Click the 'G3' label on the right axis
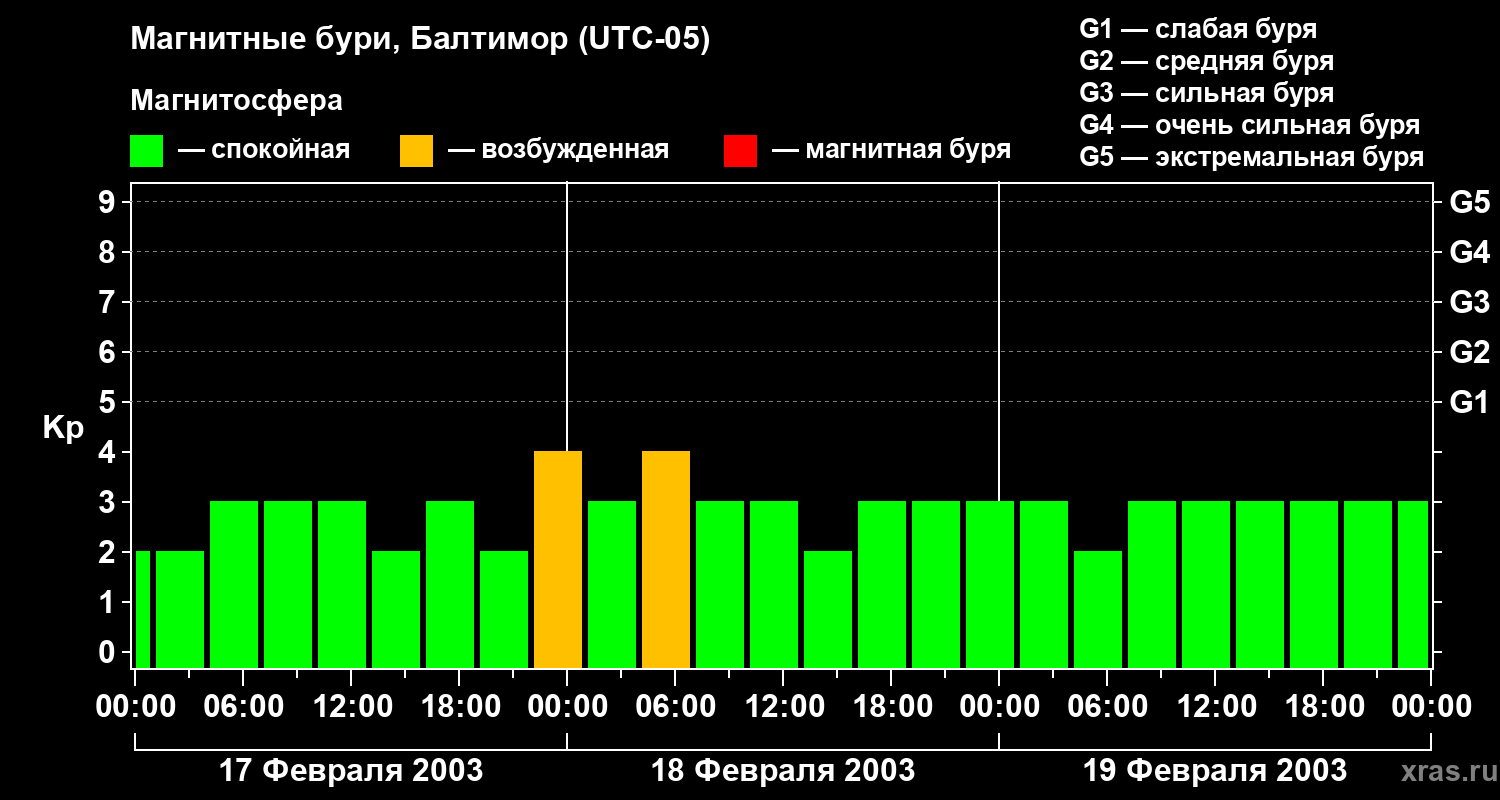The height and width of the screenshot is (800, 1500). [x=1469, y=302]
